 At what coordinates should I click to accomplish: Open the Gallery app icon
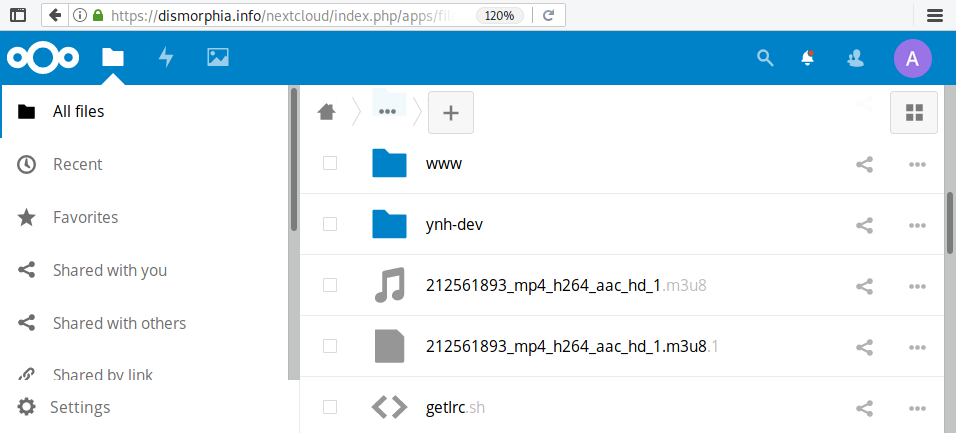click(x=218, y=58)
